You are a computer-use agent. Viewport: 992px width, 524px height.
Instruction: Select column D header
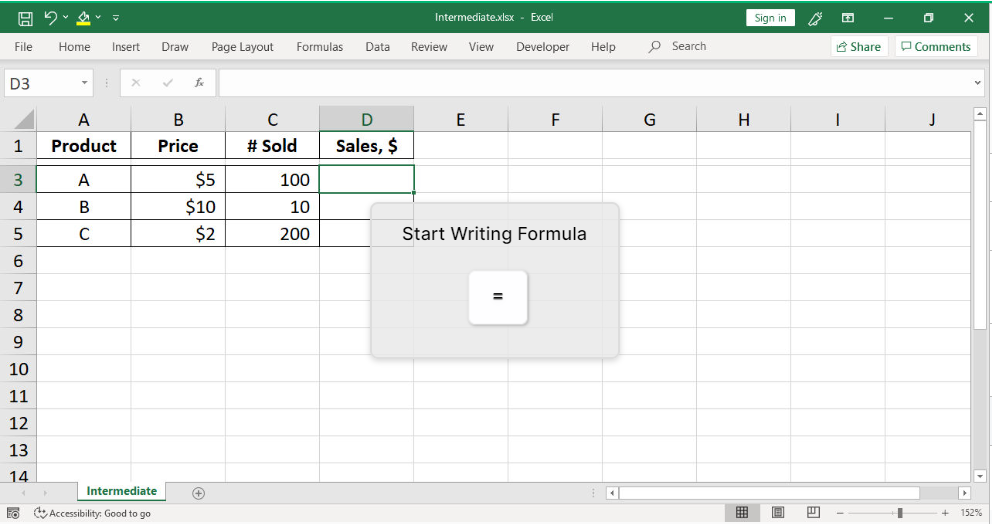click(x=367, y=120)
